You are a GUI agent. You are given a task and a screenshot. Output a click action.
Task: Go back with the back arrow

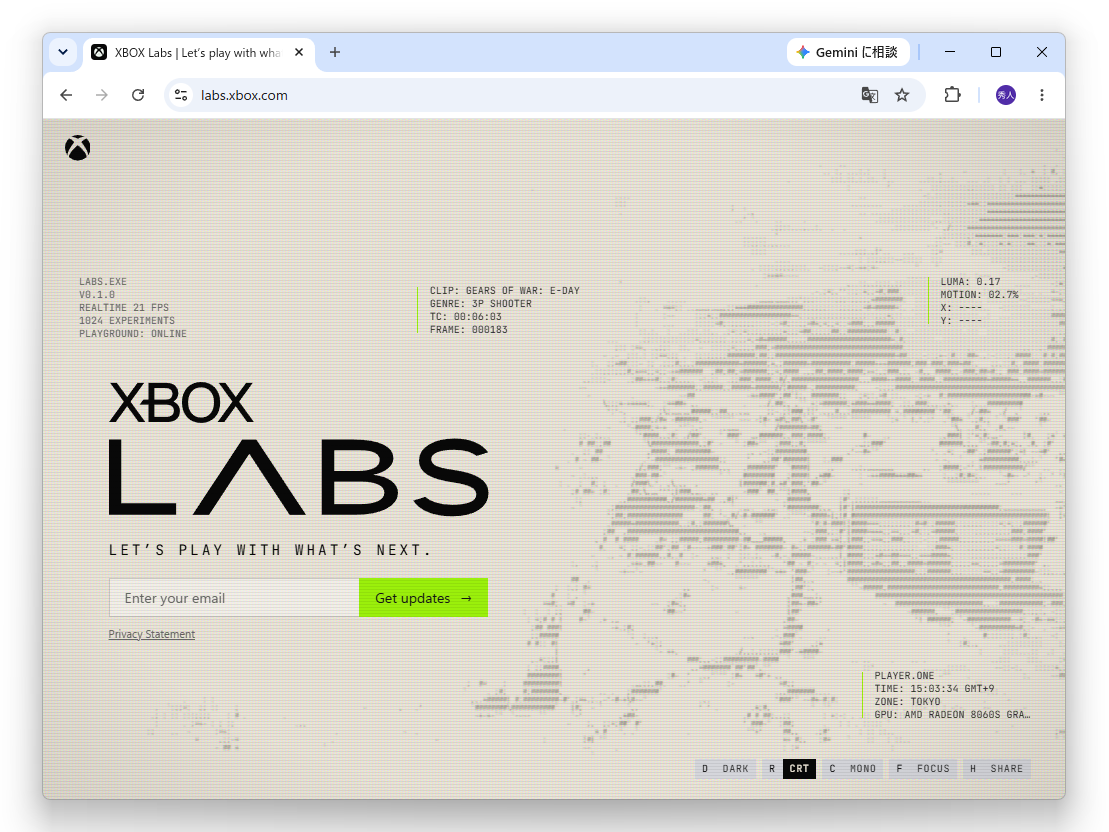[x=66, y=95]
